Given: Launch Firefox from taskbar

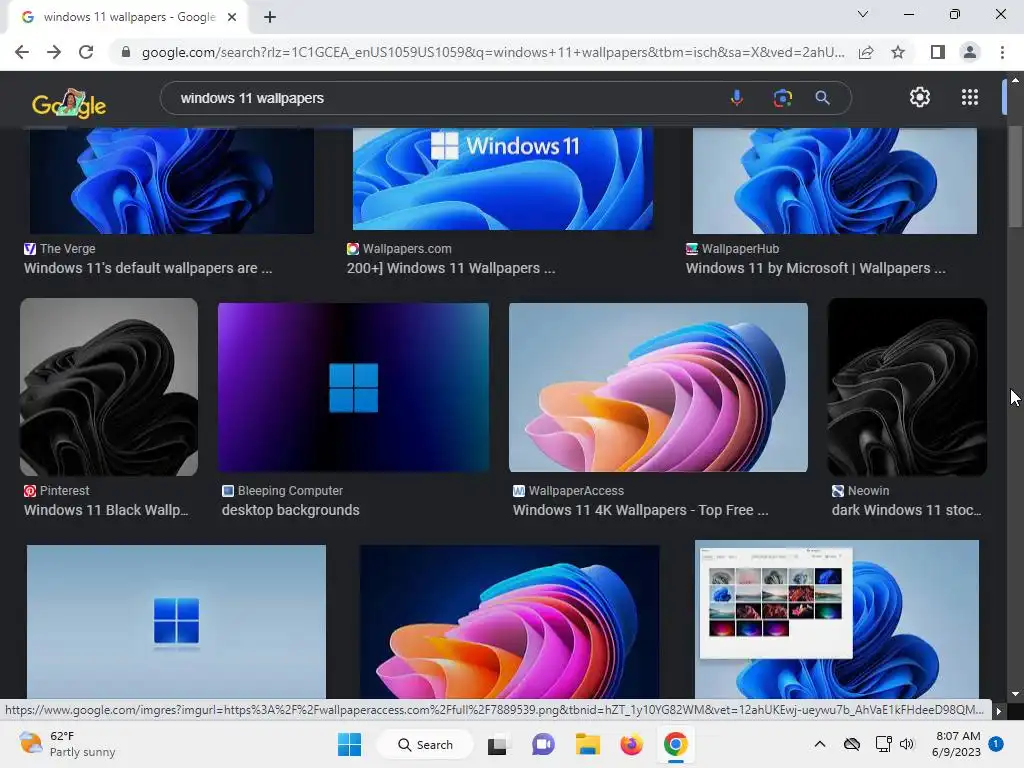Looking at the screenshot, I should (632, 744).
